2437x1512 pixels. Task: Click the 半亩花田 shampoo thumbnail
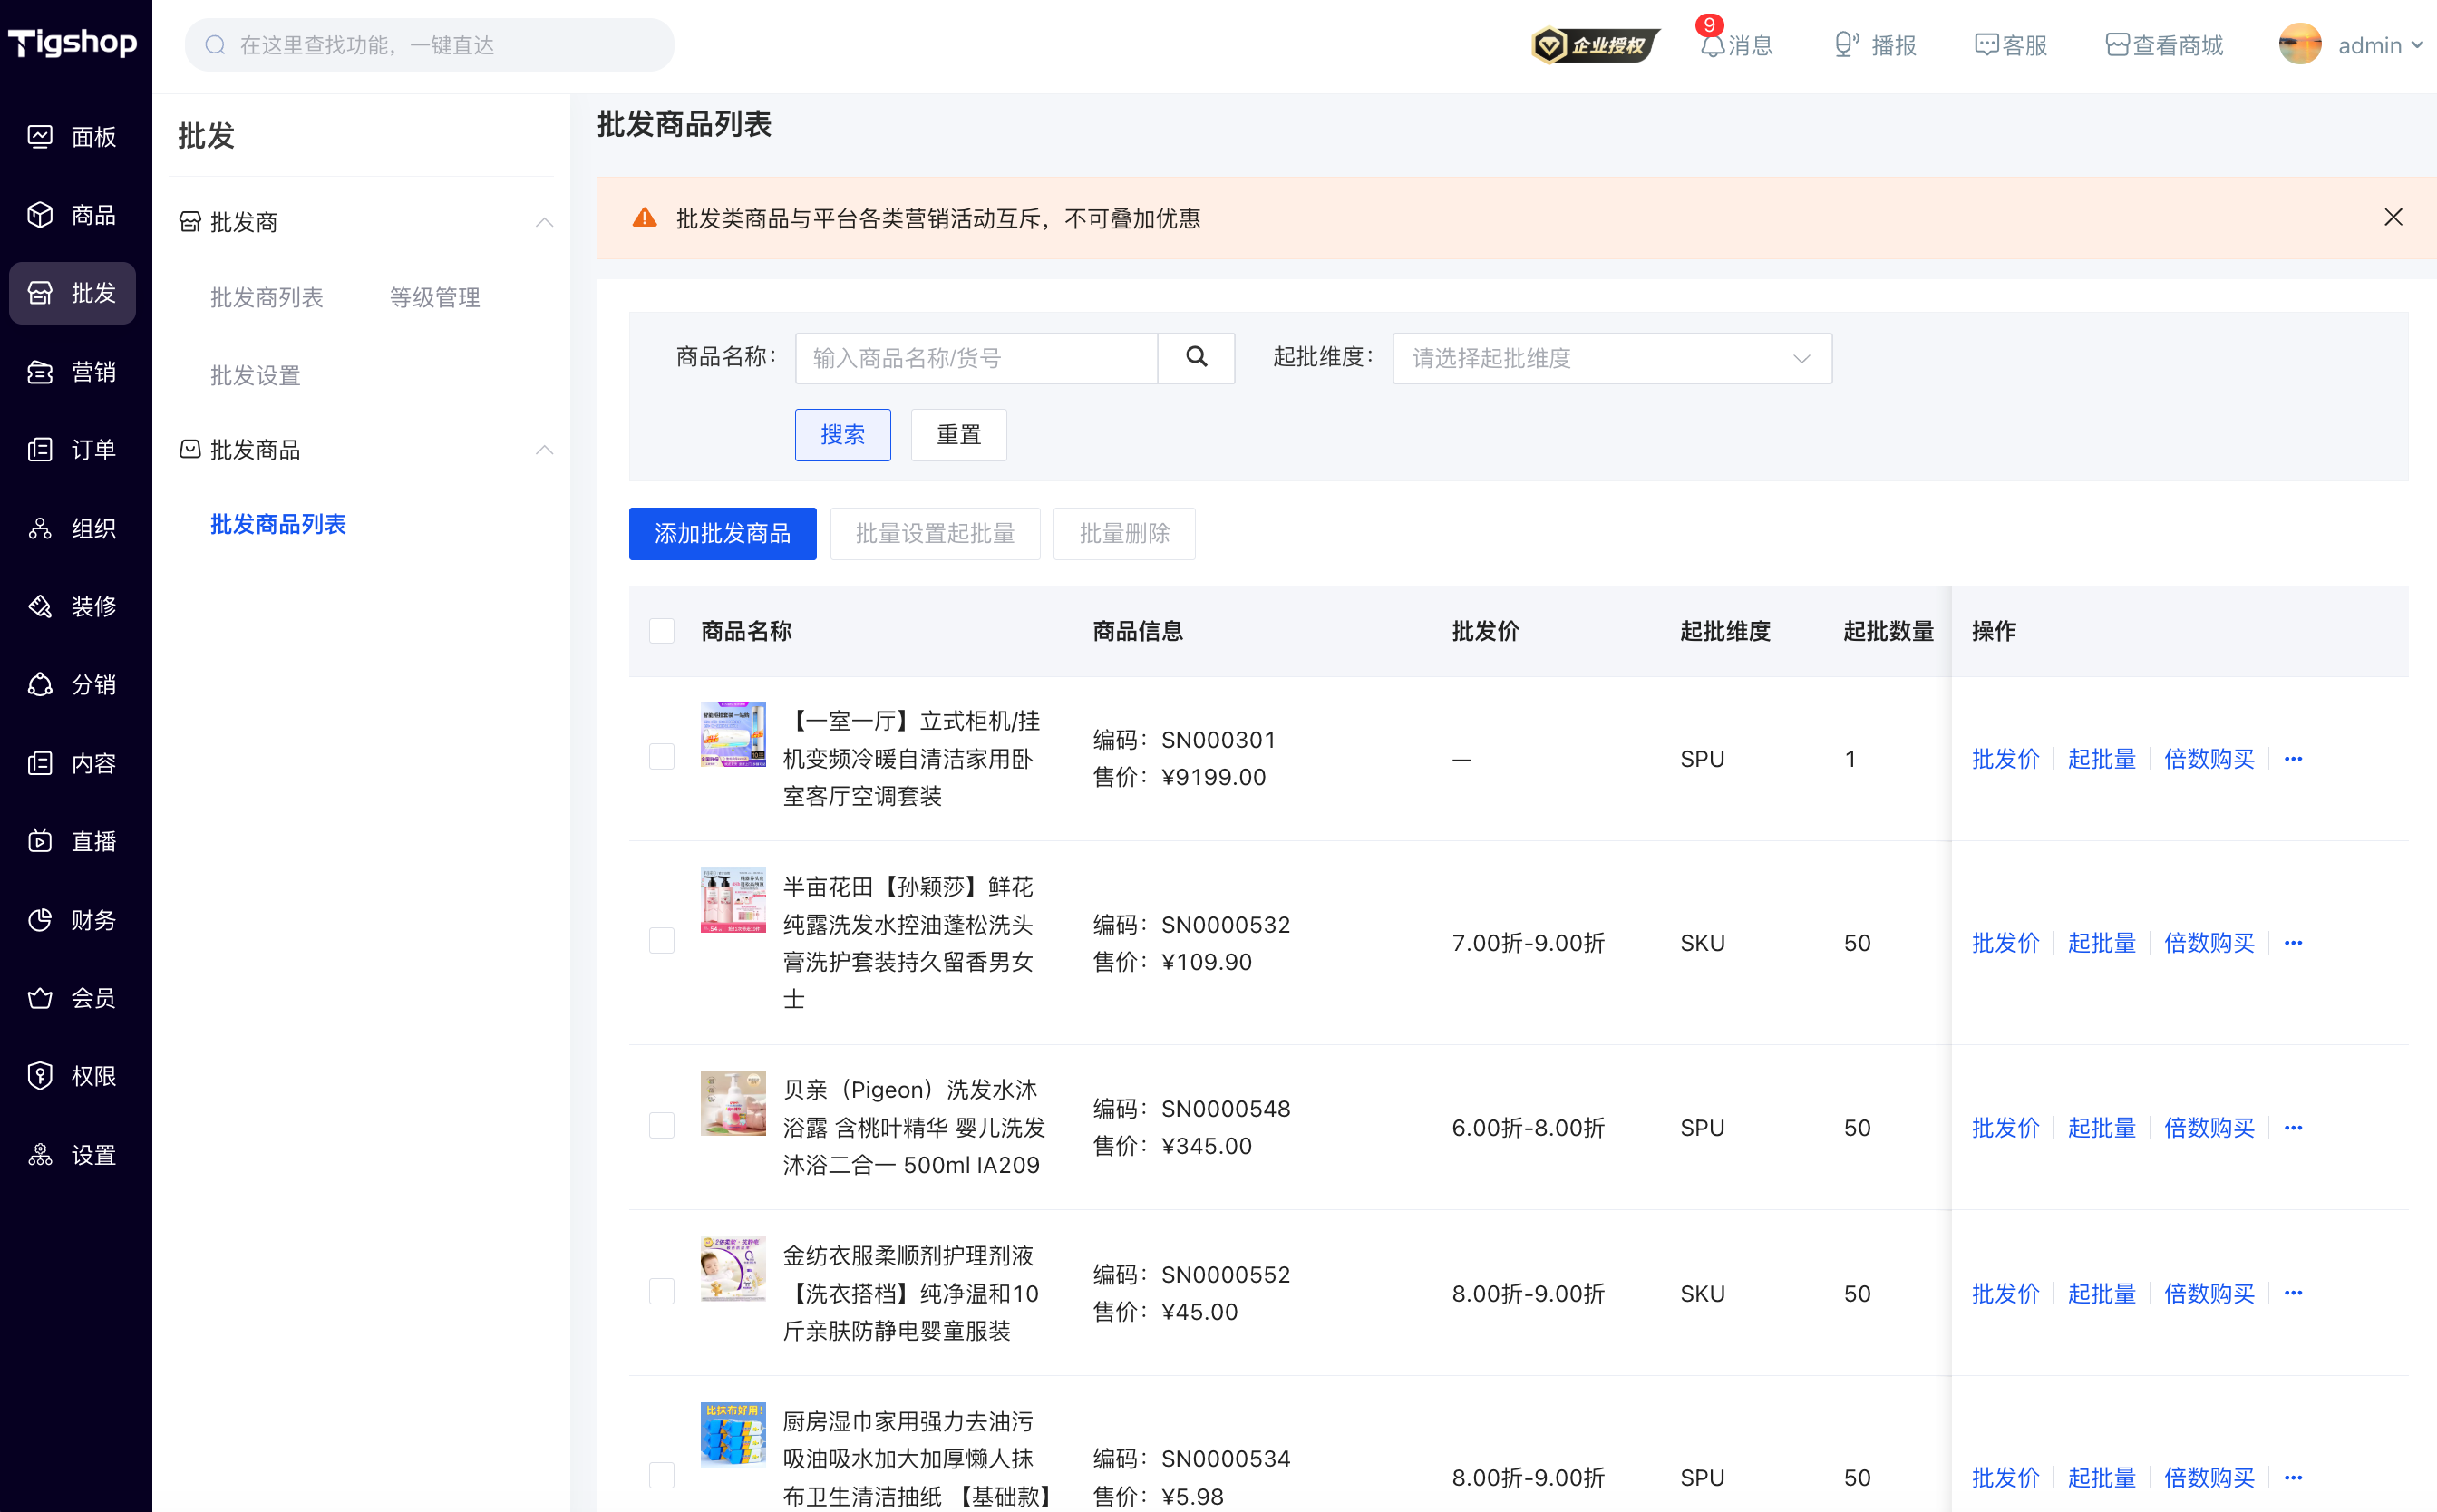(x=733, y=900)
